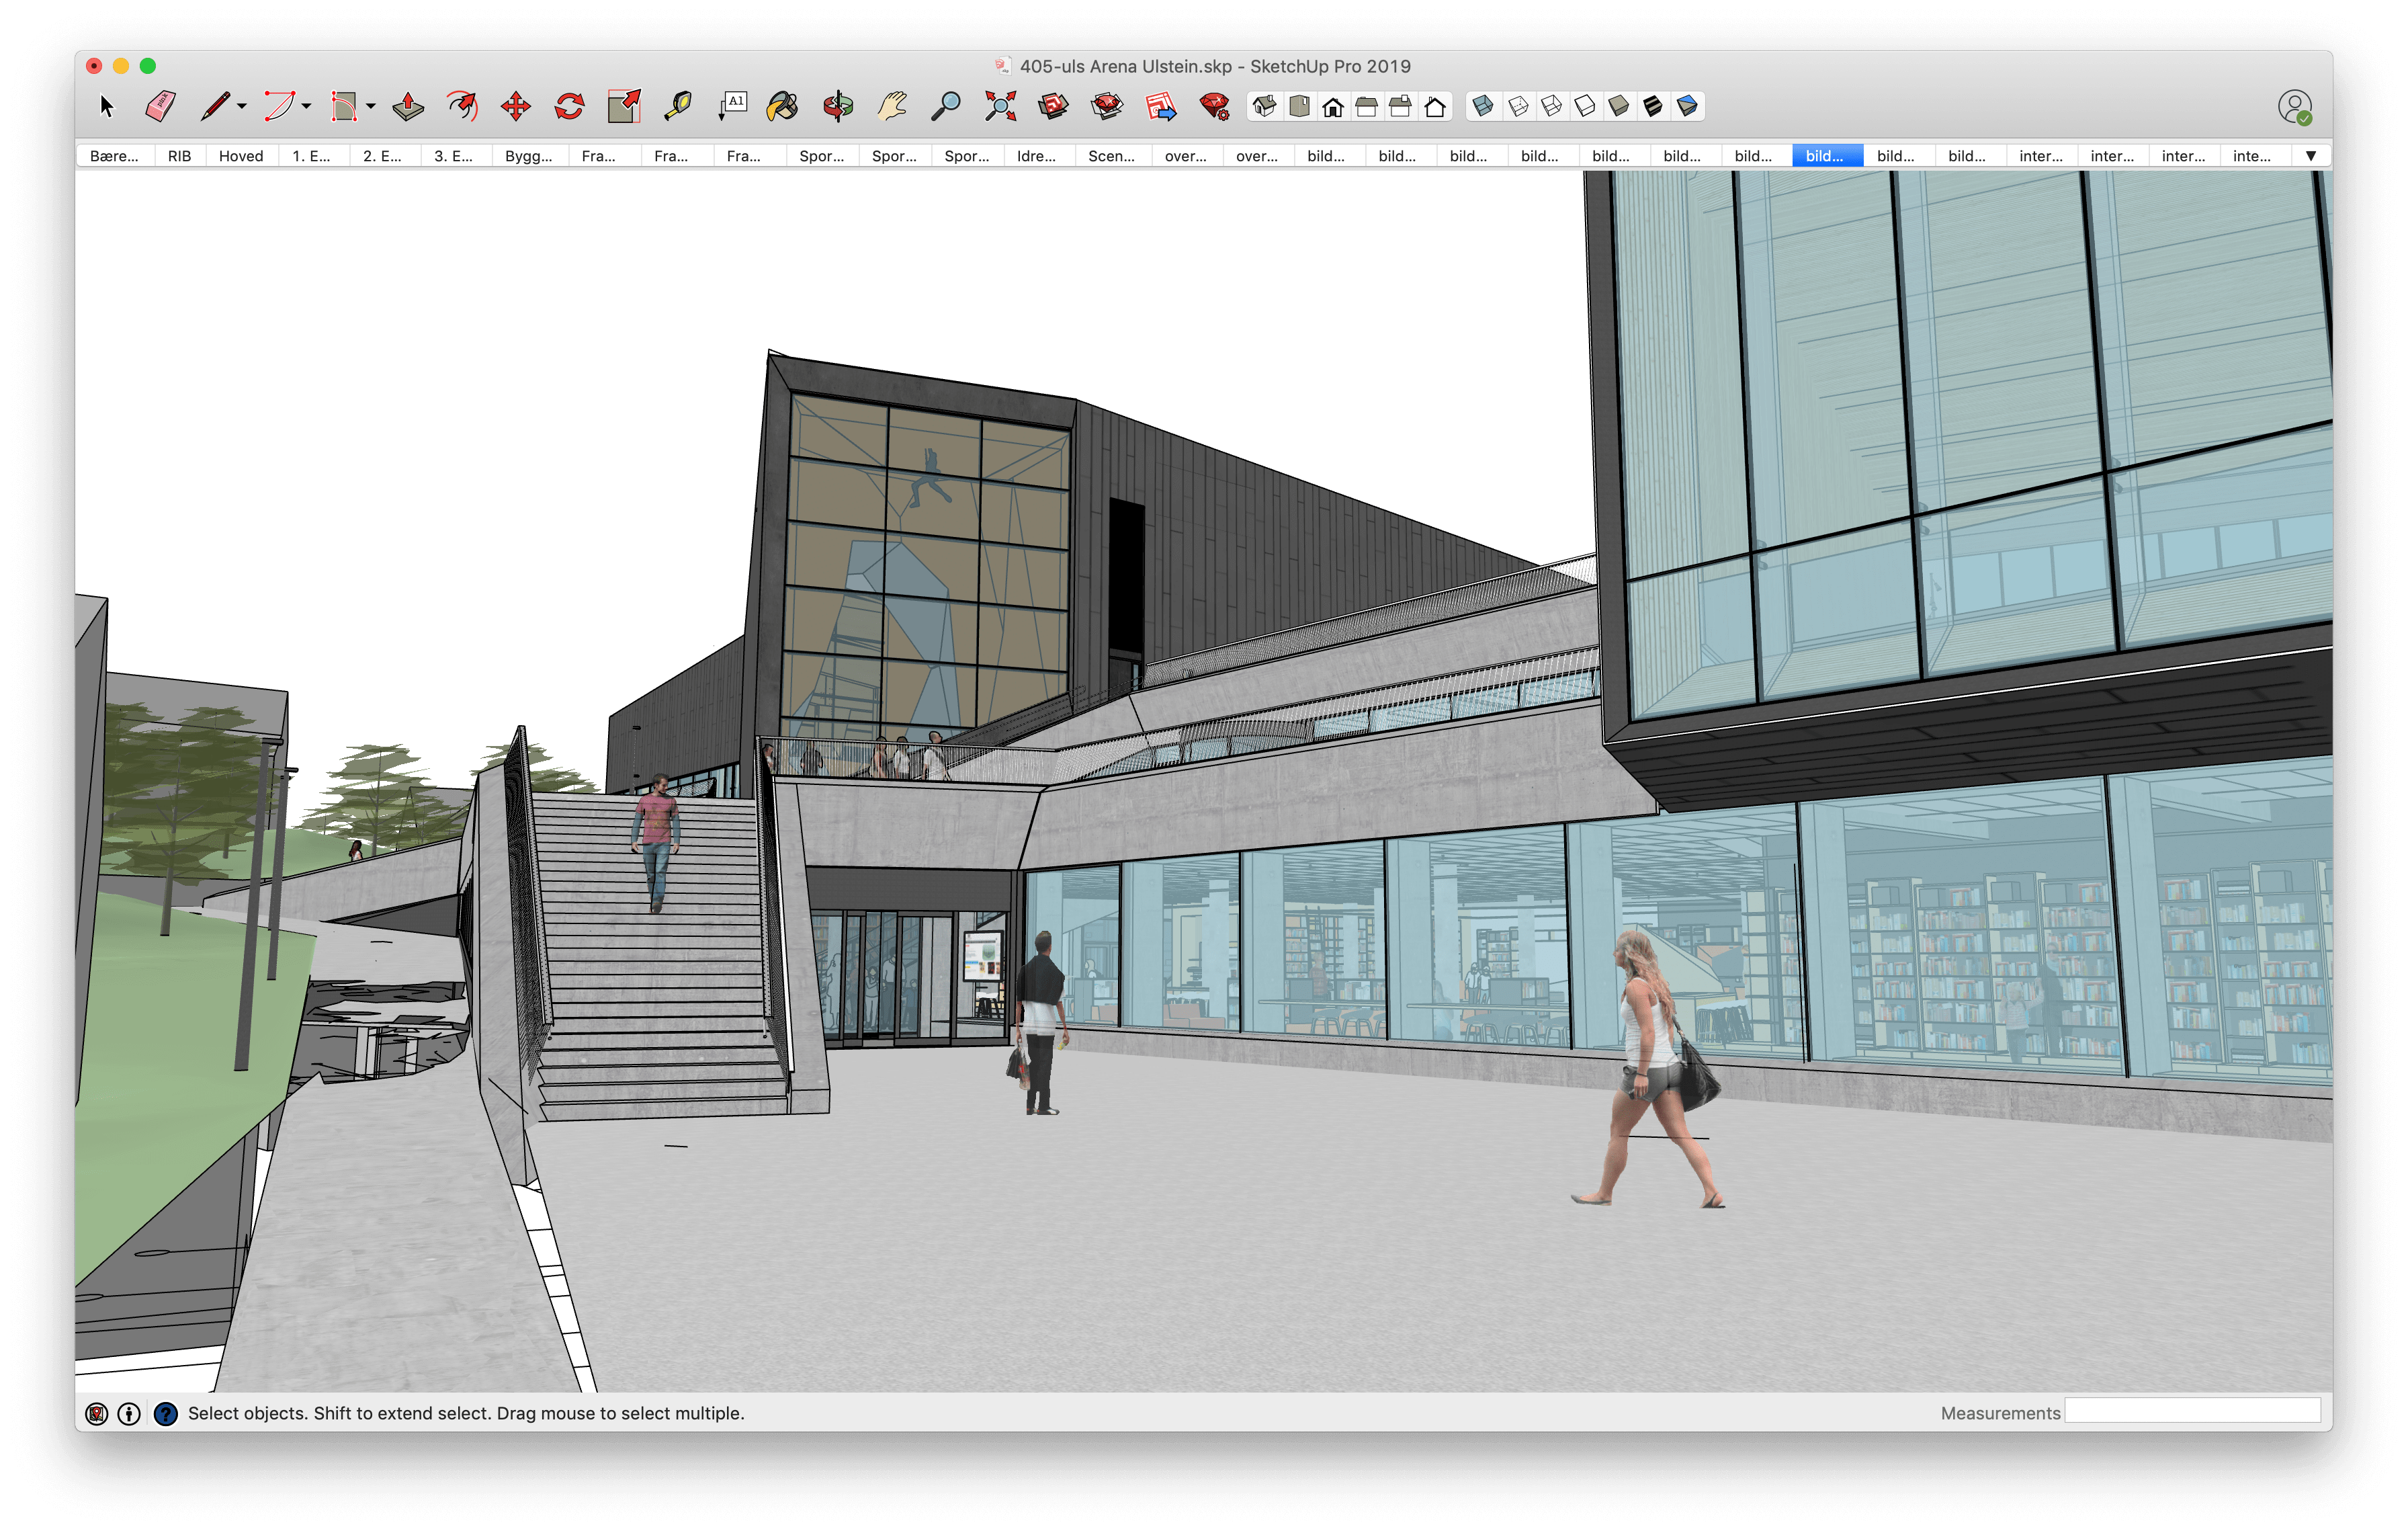Select the Eraser tool
This screenshot has height=1531, width=2408.
[160, 106]
